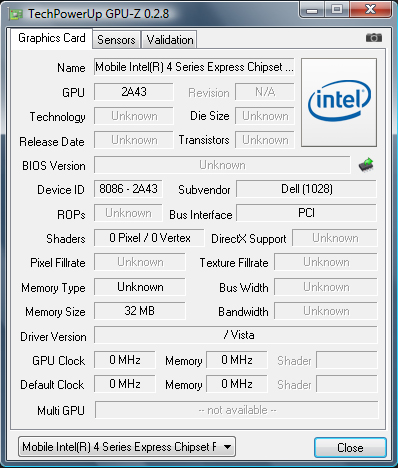Click the Intel logo image

click(339, 102)
